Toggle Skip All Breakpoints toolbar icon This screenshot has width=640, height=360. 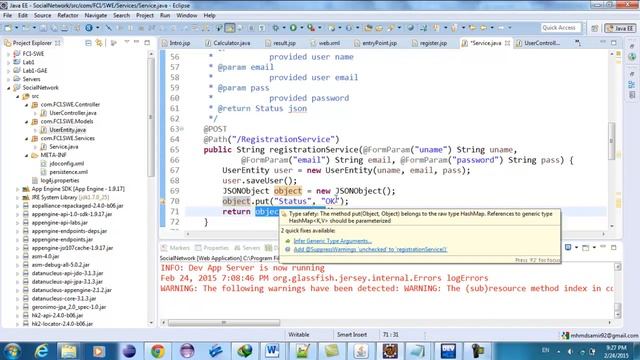tap(108, 28)
